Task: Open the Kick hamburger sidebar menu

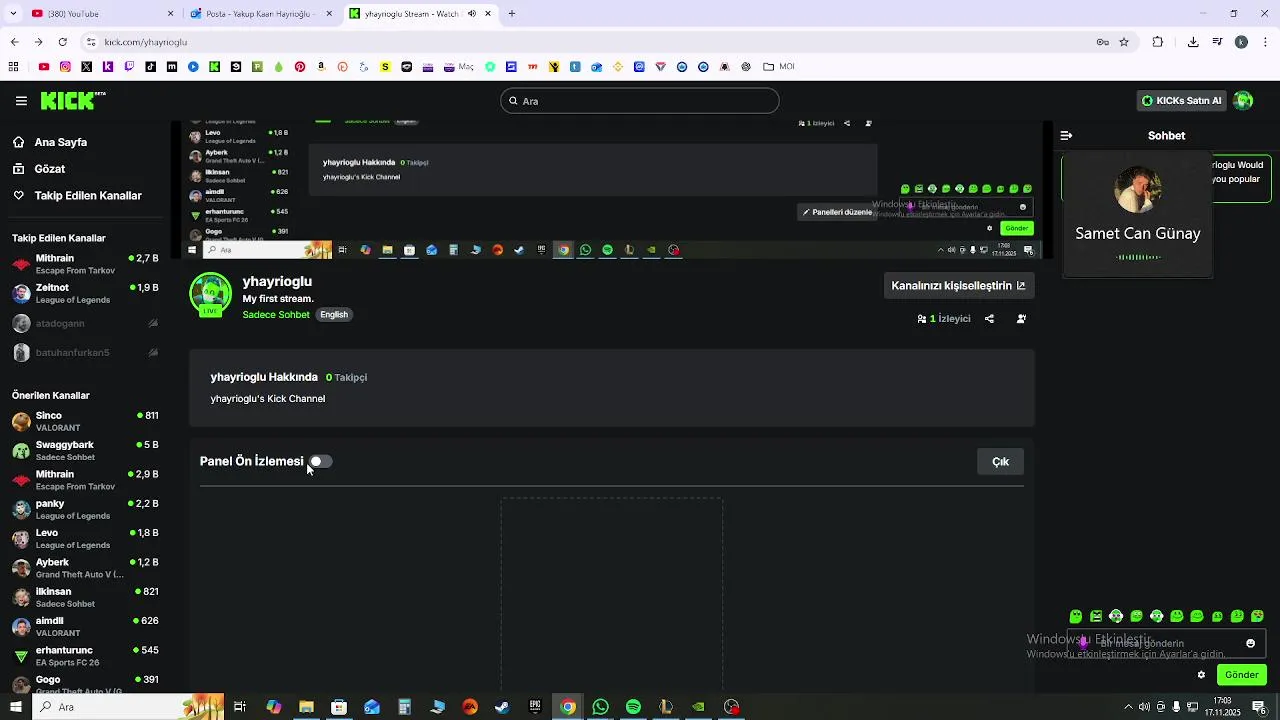Action: click(21, 101)
